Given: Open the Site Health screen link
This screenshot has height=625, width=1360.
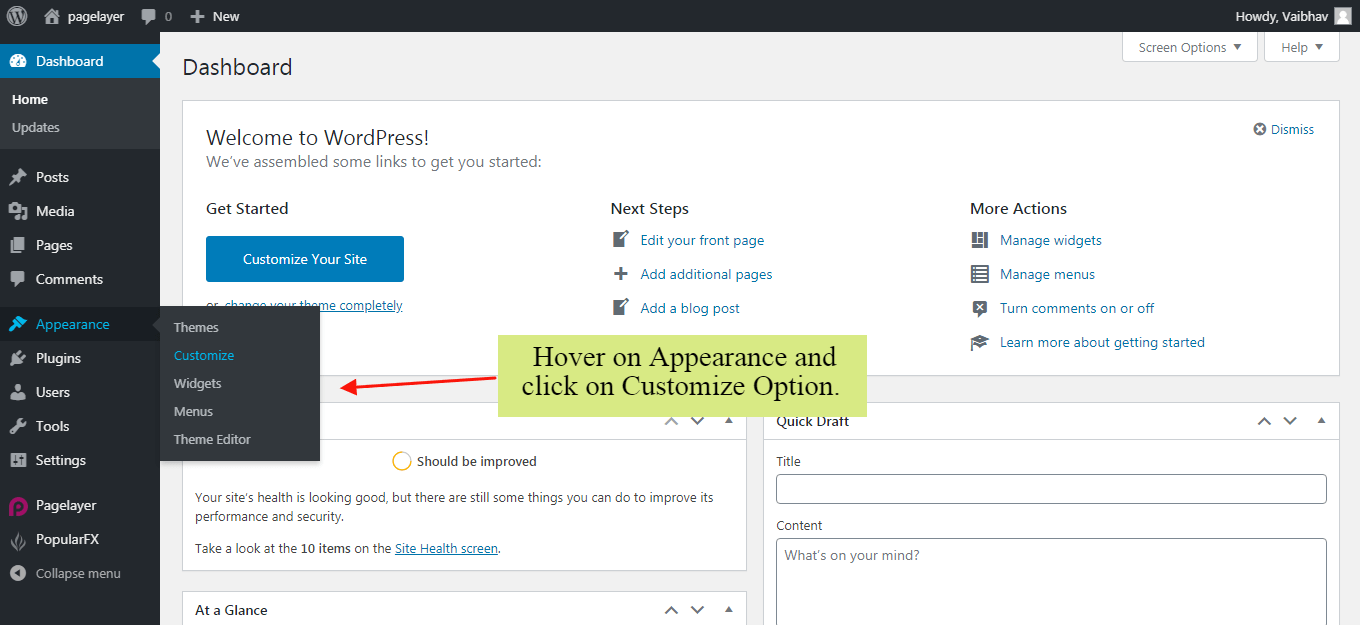Looking at the screenshot, I should (x=446, y=548).
